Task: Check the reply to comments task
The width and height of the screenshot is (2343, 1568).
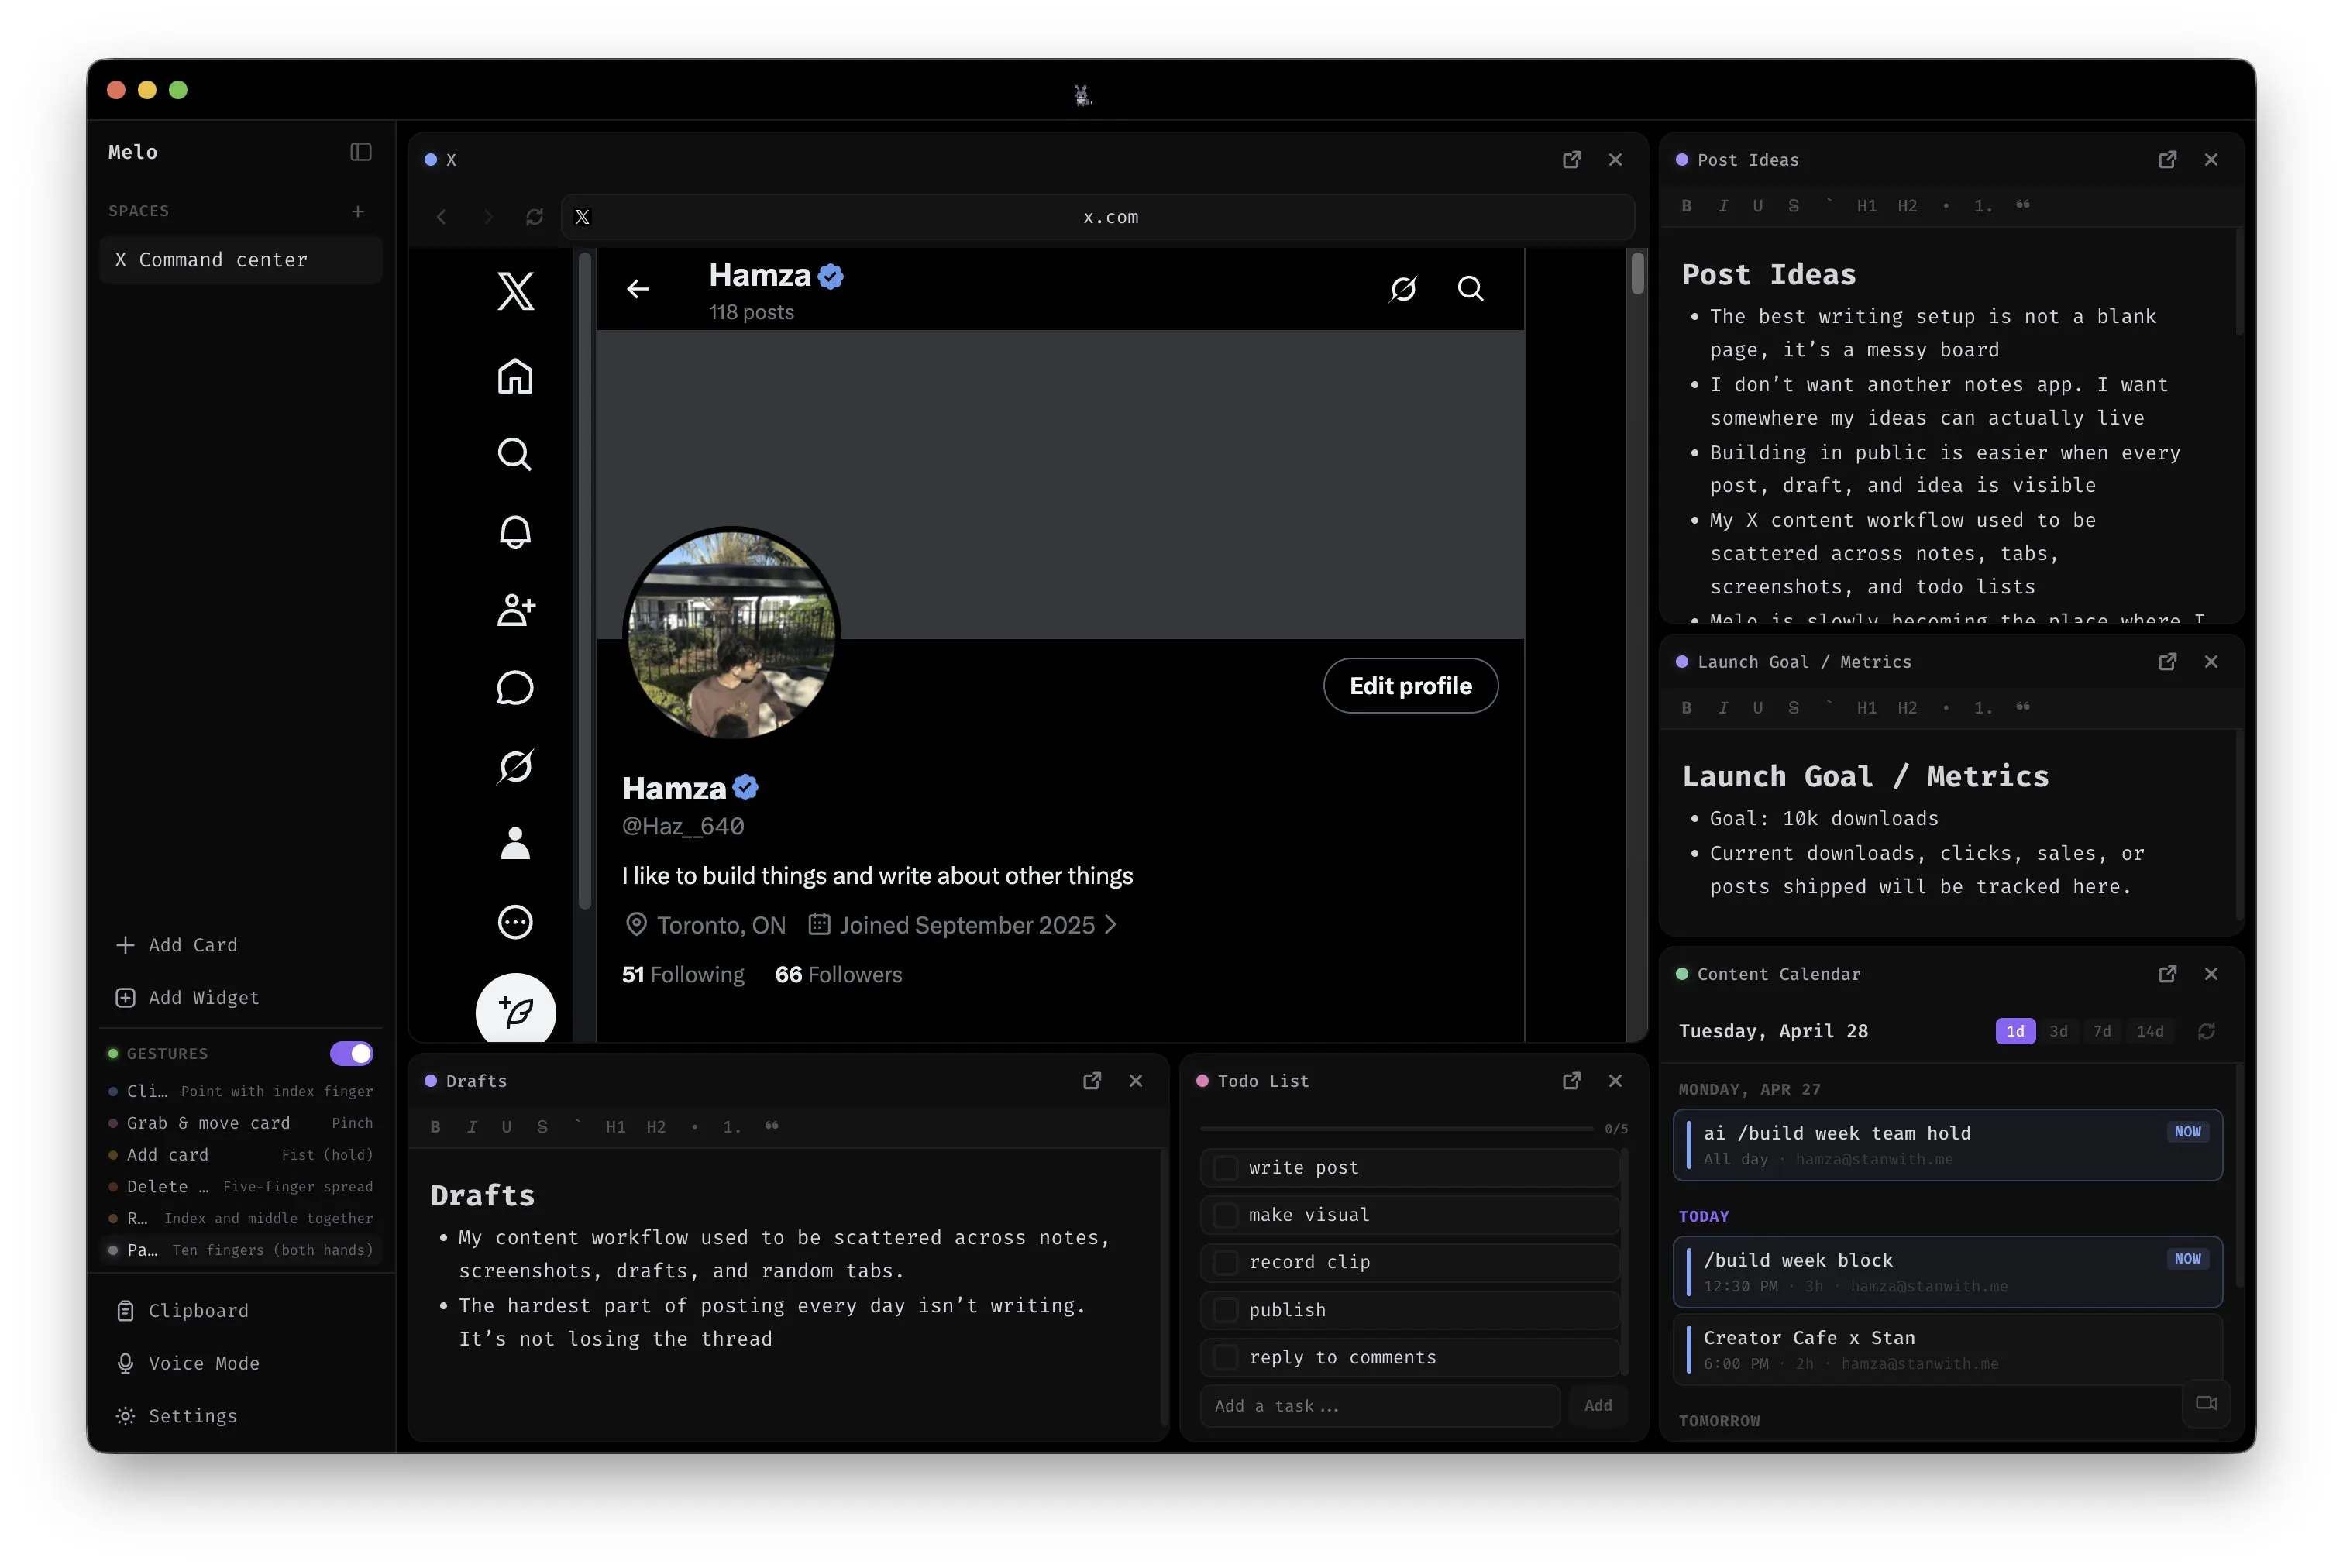Action: point(1225,1358)
